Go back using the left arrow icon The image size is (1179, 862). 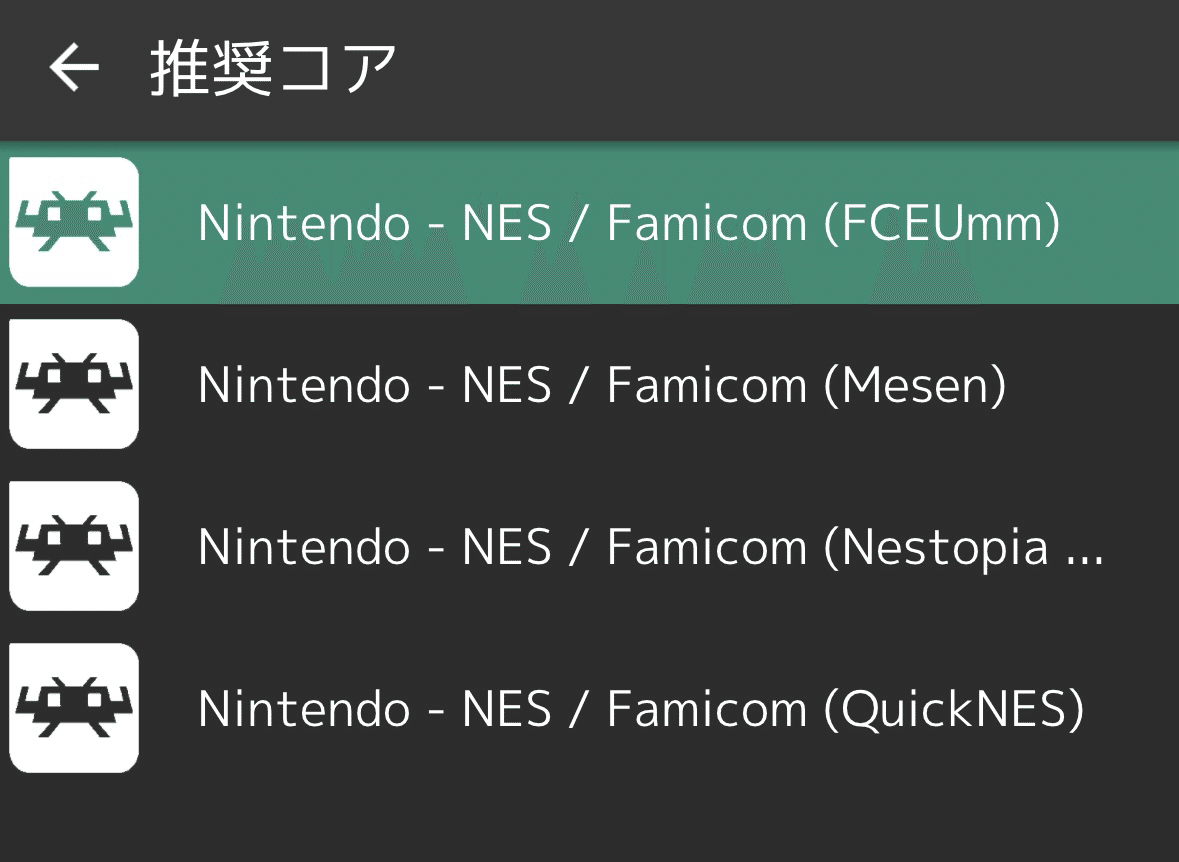[74, 68]
